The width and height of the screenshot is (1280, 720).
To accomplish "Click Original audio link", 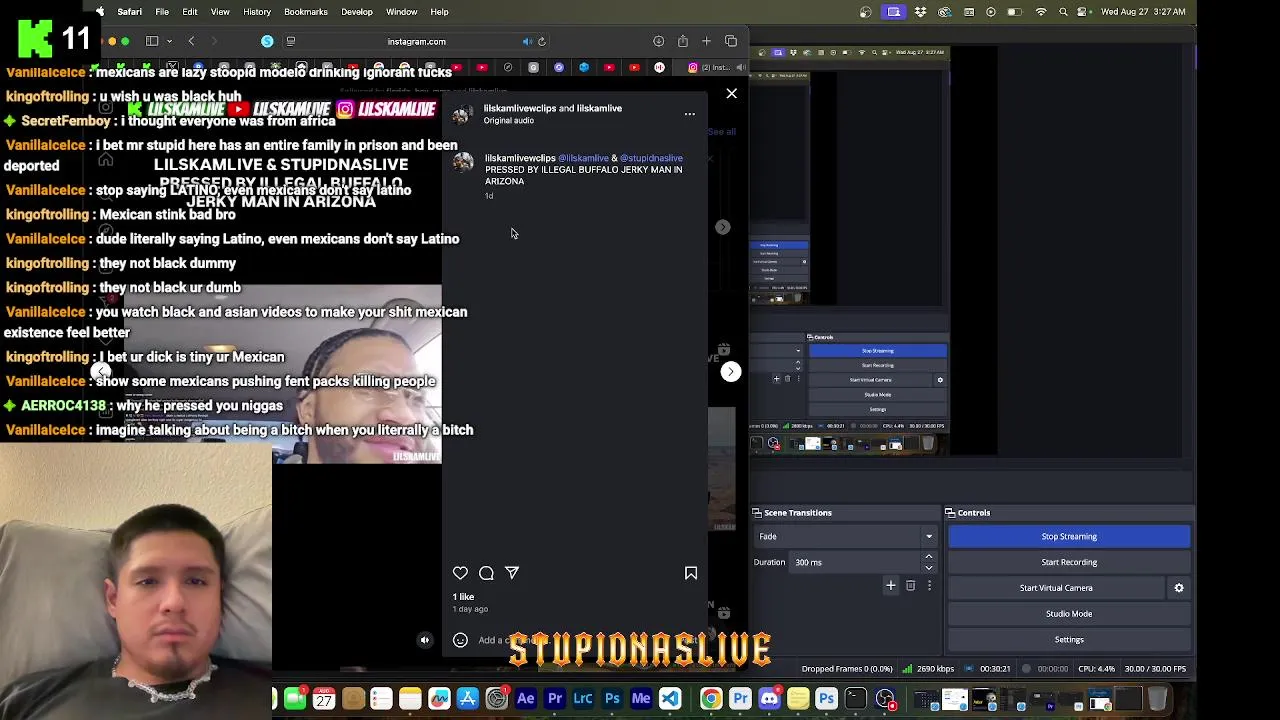I will click(x=509, y=120).
